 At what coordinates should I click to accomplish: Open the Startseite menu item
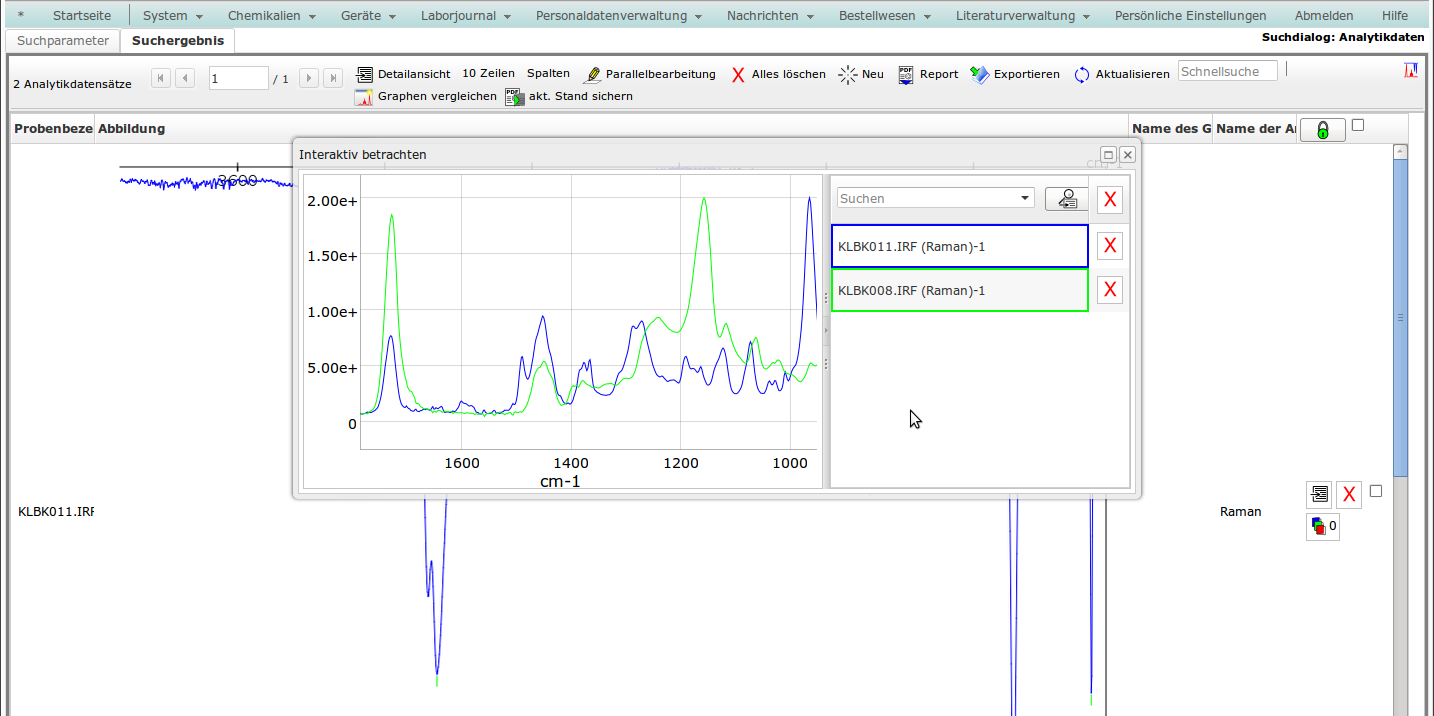click(x=82, y=16)
